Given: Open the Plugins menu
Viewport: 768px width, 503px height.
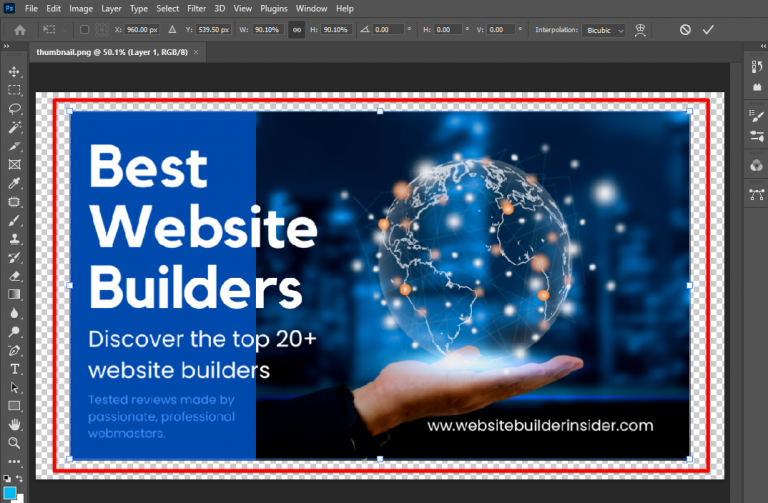Looking at the screenshot, I should [x=274, y=8].
